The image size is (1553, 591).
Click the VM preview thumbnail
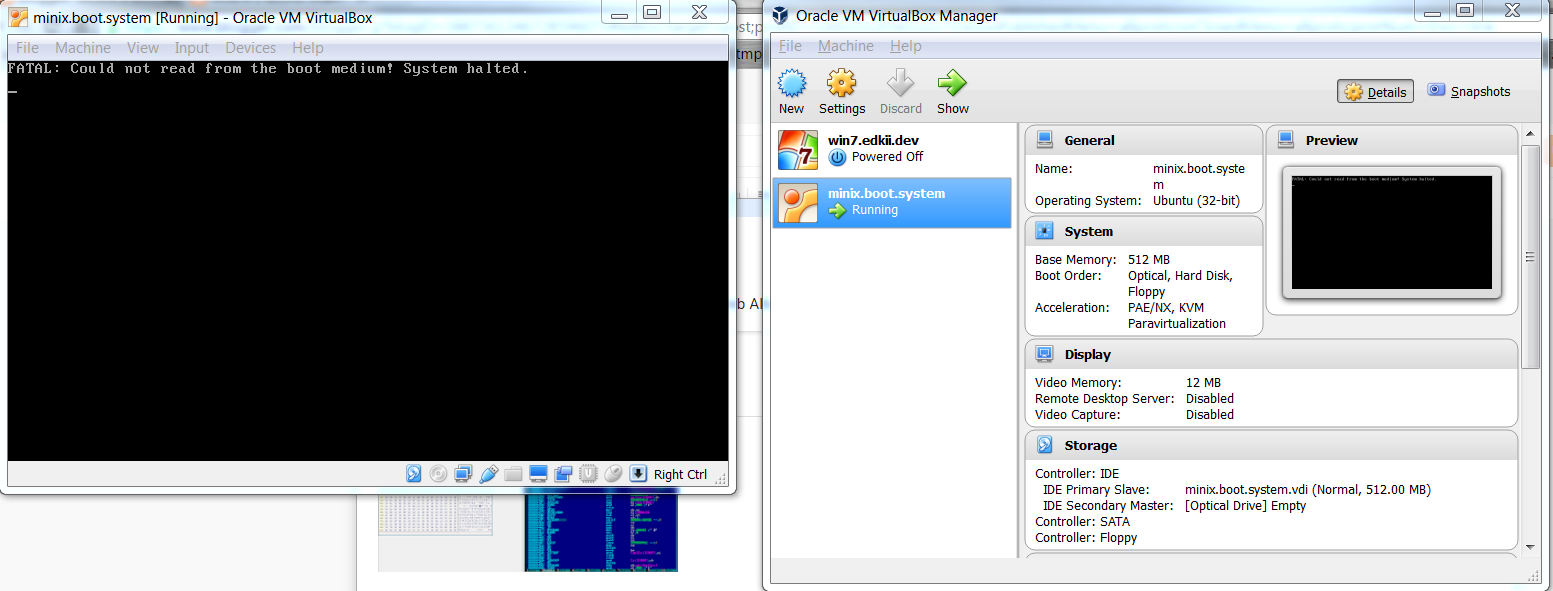pyautogui.click(x=1392, y=232)
